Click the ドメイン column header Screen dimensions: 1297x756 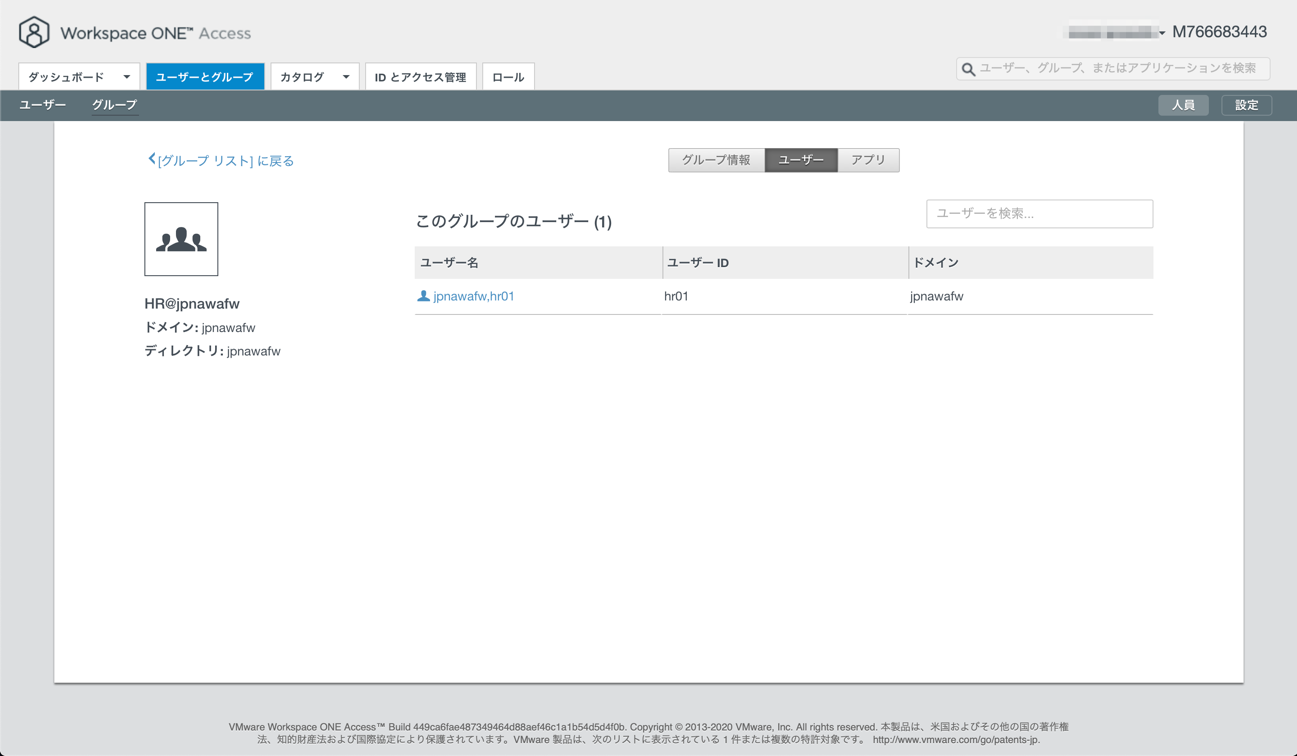pyautogui.click(x=1031, y=262)
